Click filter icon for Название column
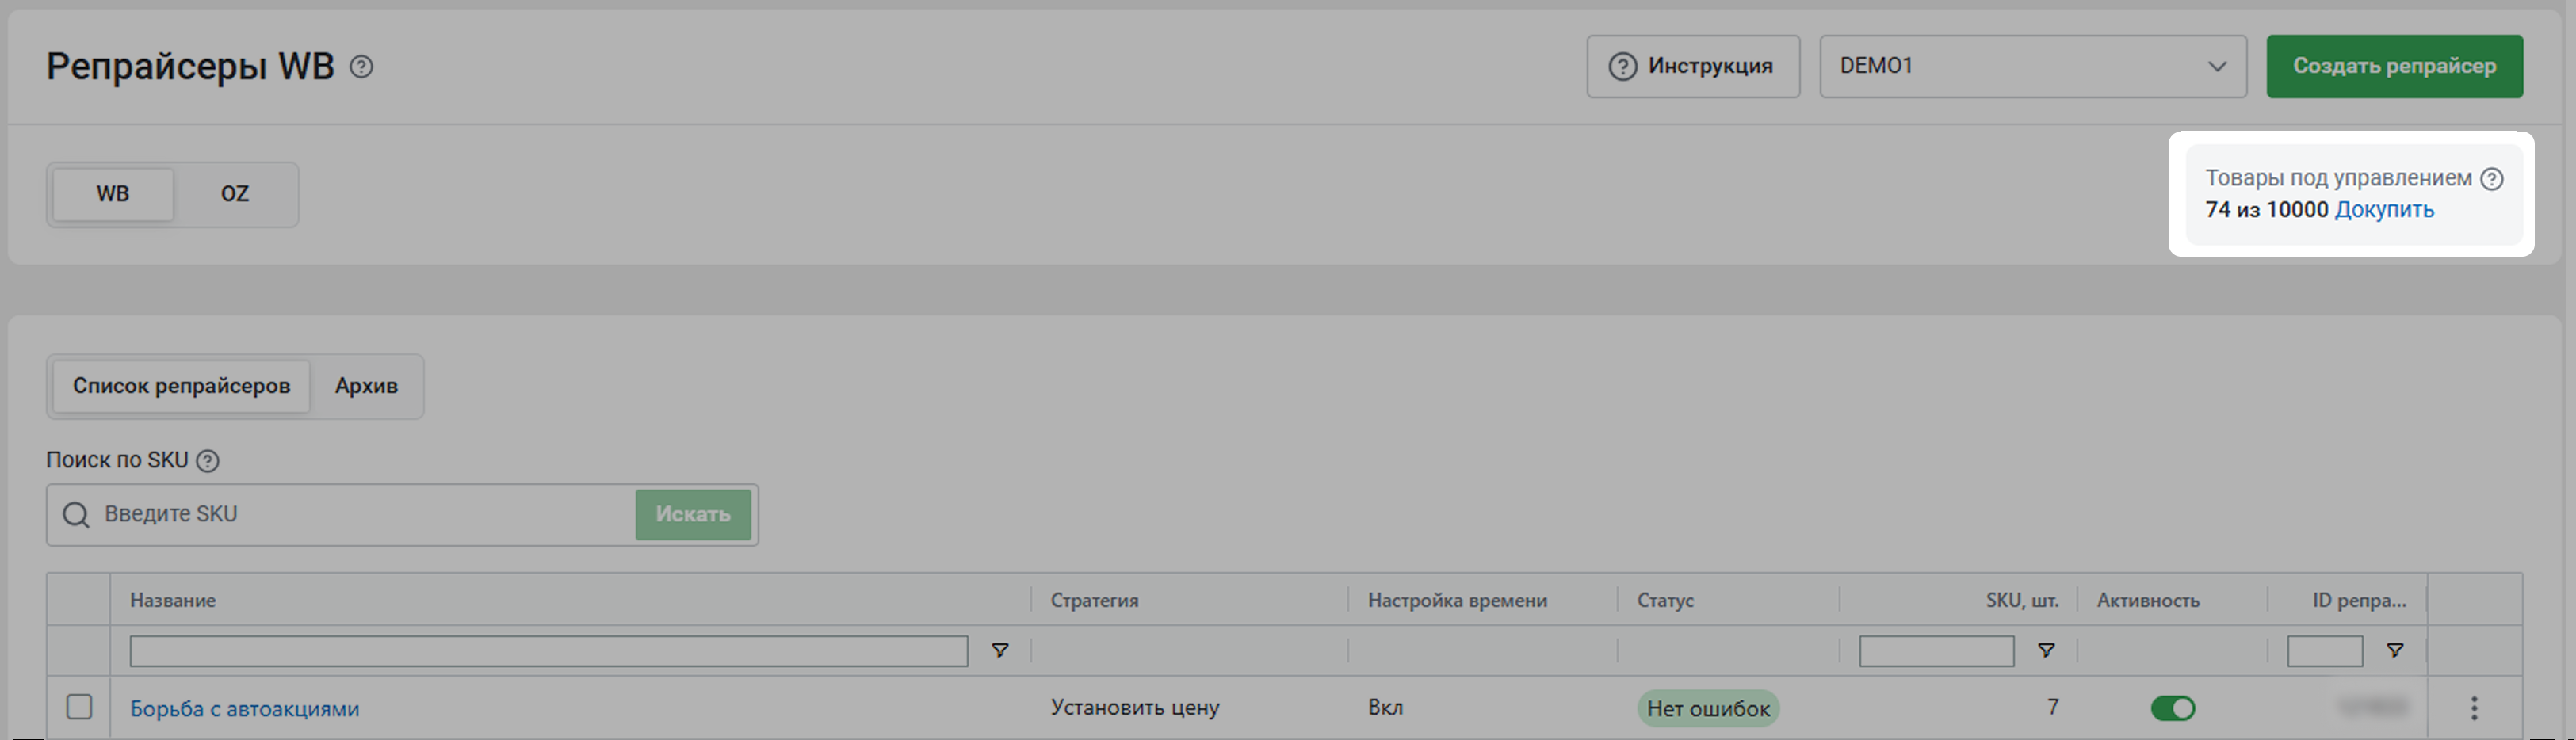Image resolution: width=2576 pixels, height=740 pixels. coord(999,651)
